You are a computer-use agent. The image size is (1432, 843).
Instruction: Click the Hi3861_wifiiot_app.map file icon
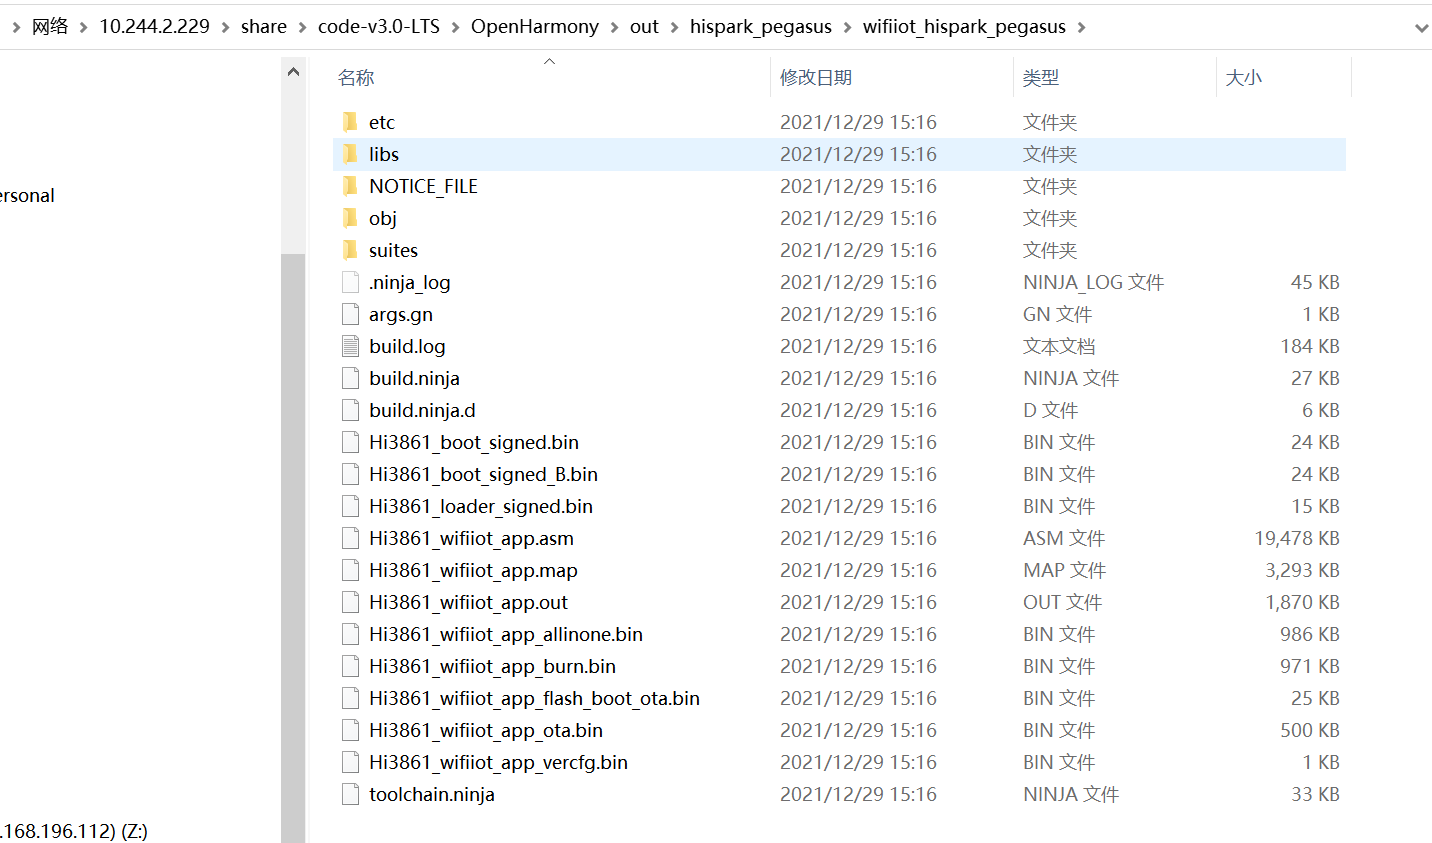(x=350, y=570)
